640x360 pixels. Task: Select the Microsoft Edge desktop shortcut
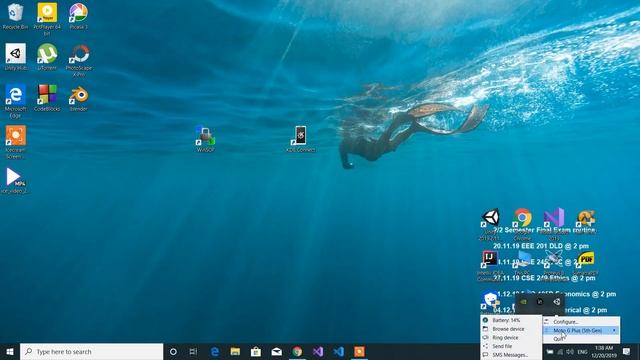click(16, 101)
